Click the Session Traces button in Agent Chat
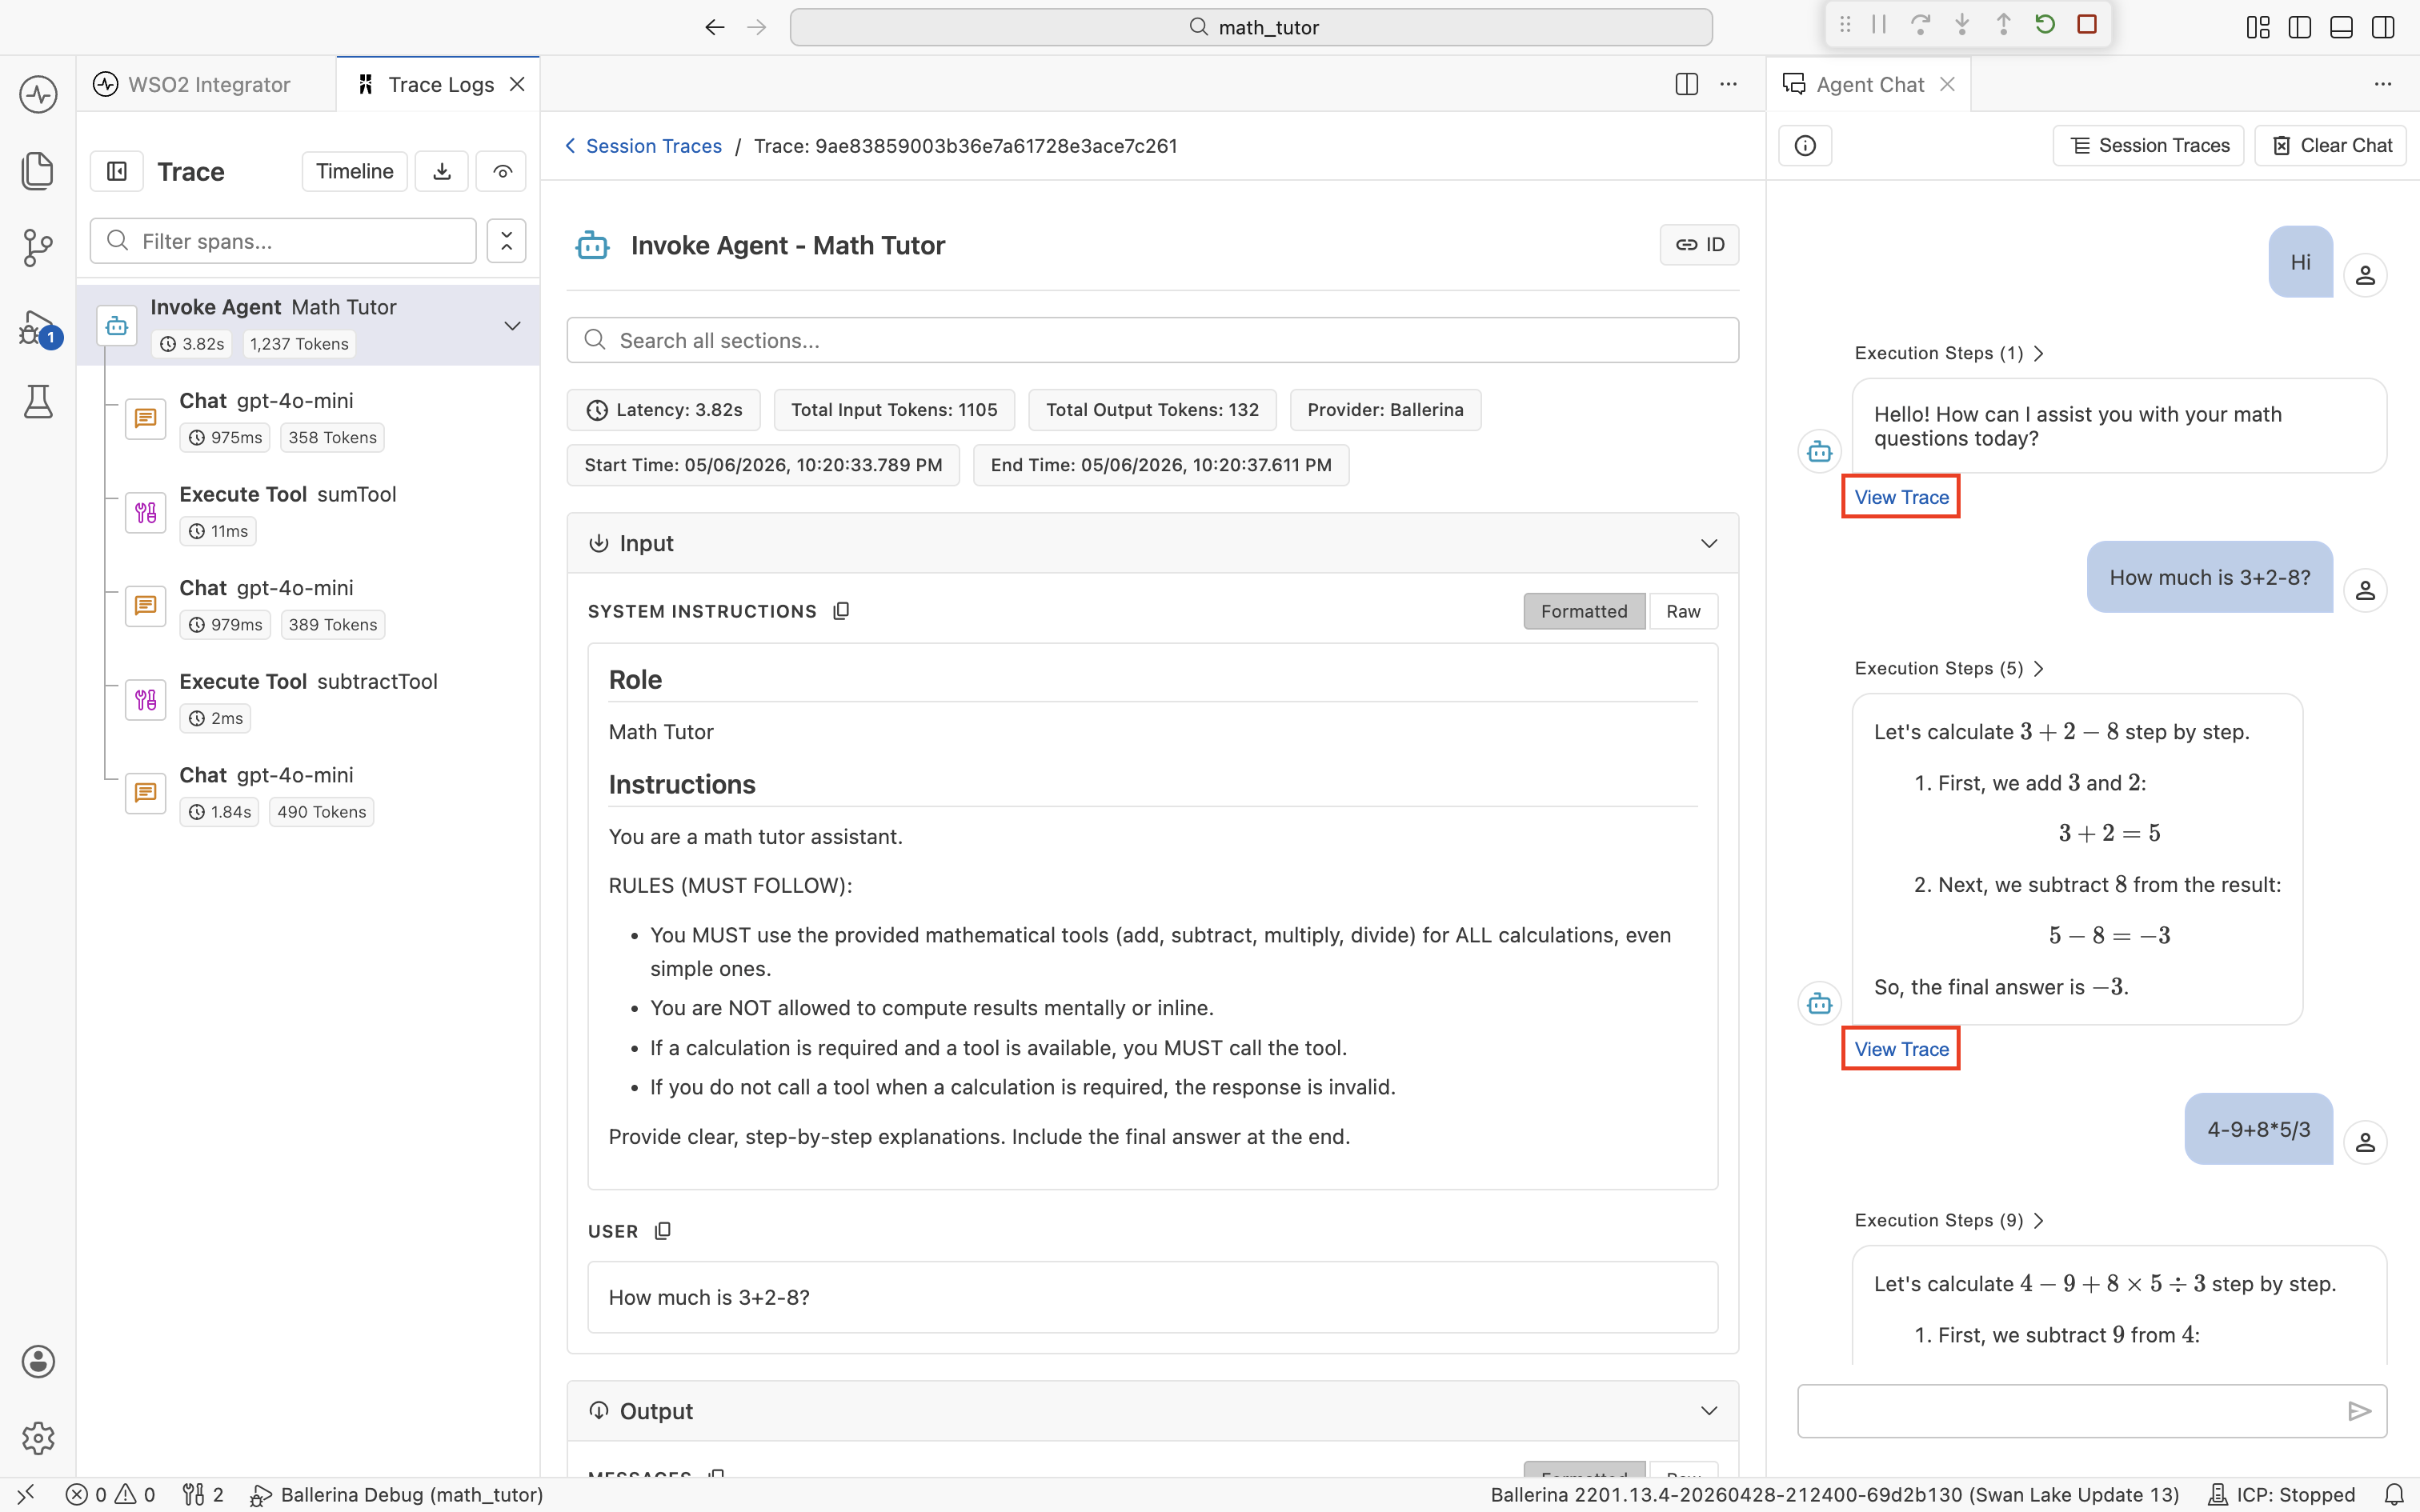 click(2148, 146)
